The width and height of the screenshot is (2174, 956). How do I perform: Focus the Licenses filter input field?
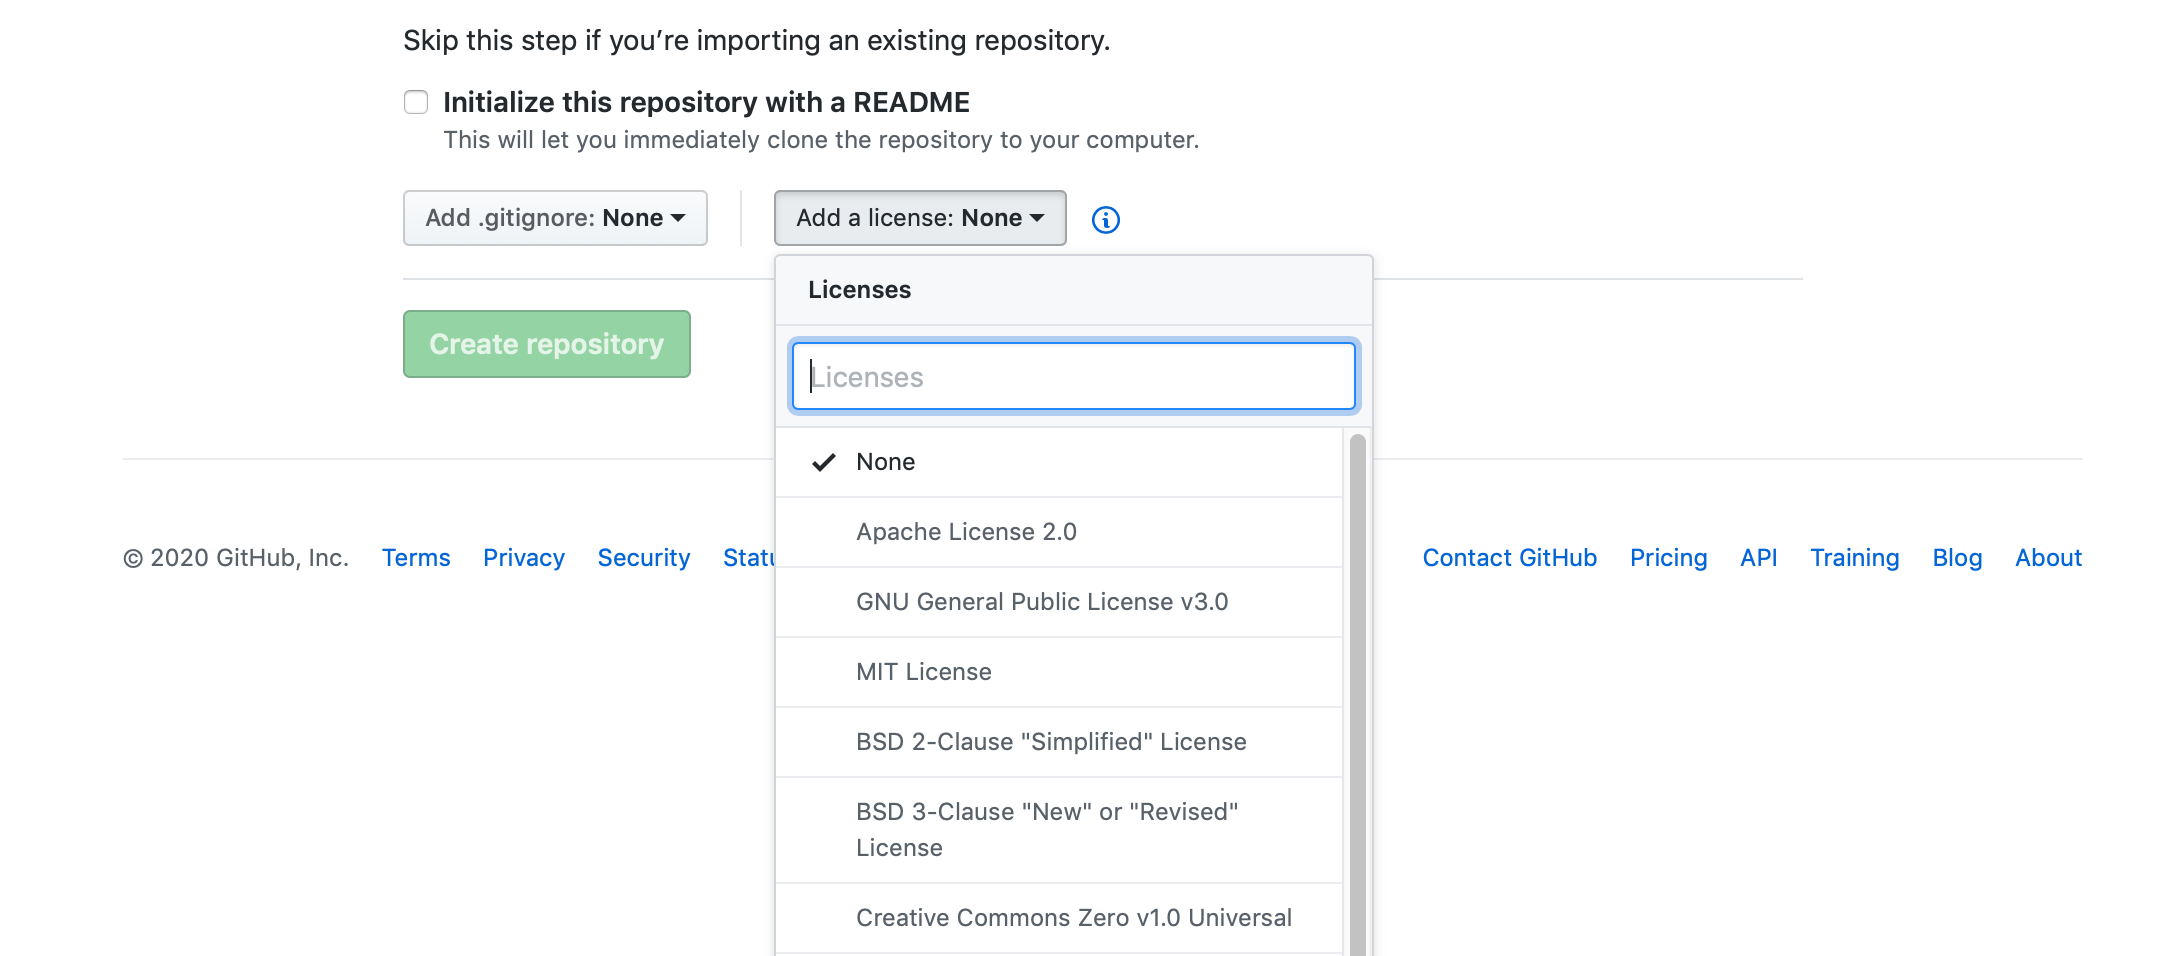tap(1073, 377)
